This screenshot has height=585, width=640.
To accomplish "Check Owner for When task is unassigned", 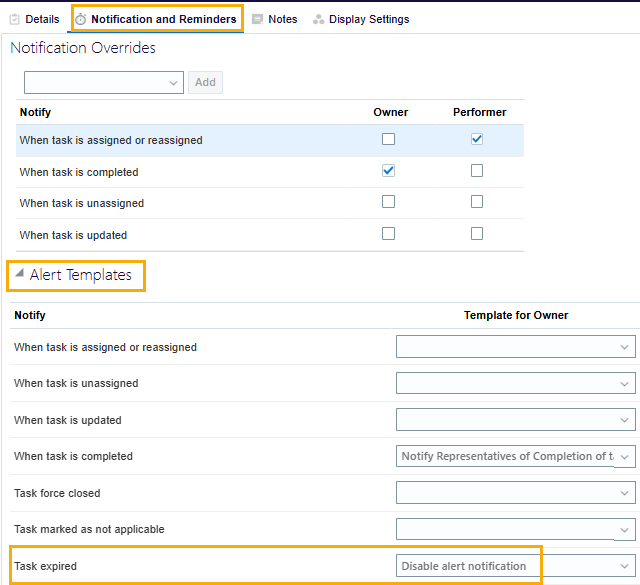I will (x=388, y=202).
